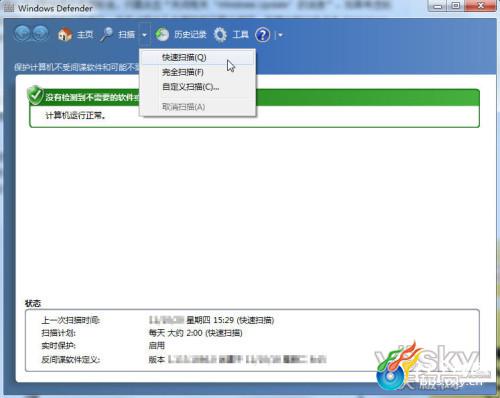The image size is (500, 398).
Task: Open the 工具 Tools text label
Action: 241,35
